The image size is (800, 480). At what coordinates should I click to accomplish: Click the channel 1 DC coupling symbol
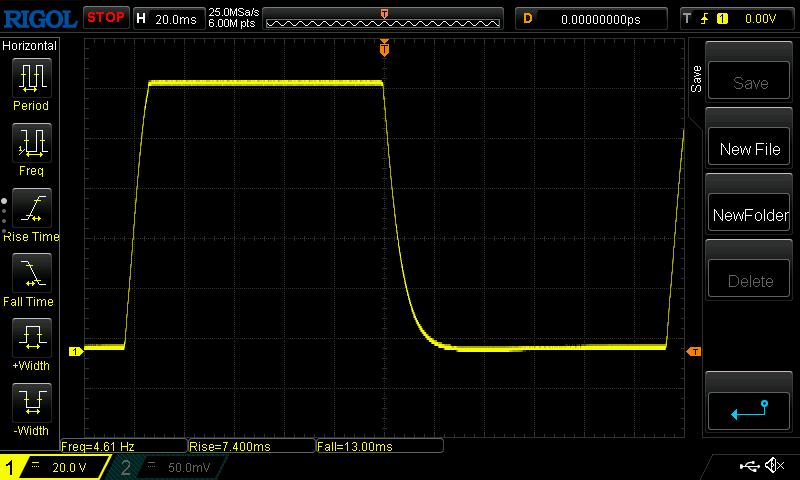[35, 464]
